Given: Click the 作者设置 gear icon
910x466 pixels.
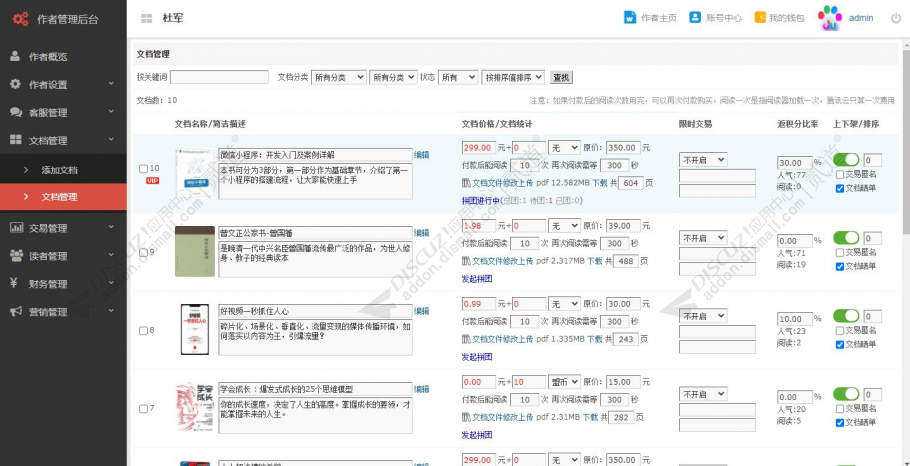Looking at the screenshot, I should (x=16, y=84).
